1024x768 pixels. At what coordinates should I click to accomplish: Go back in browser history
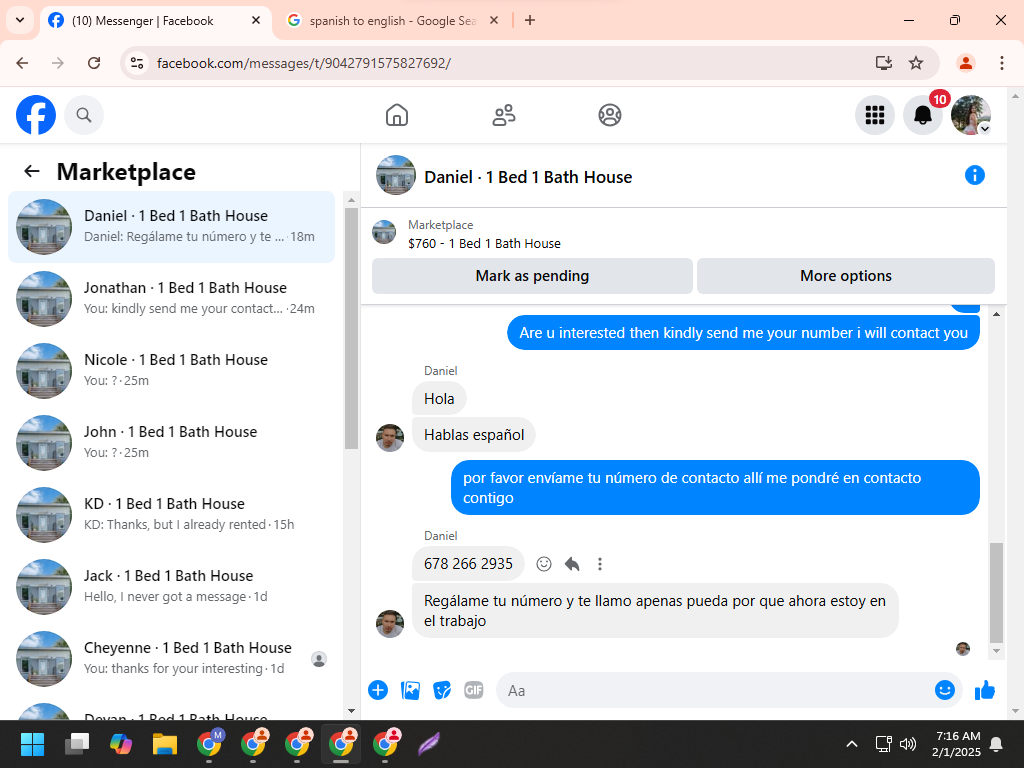click(22, 63)
